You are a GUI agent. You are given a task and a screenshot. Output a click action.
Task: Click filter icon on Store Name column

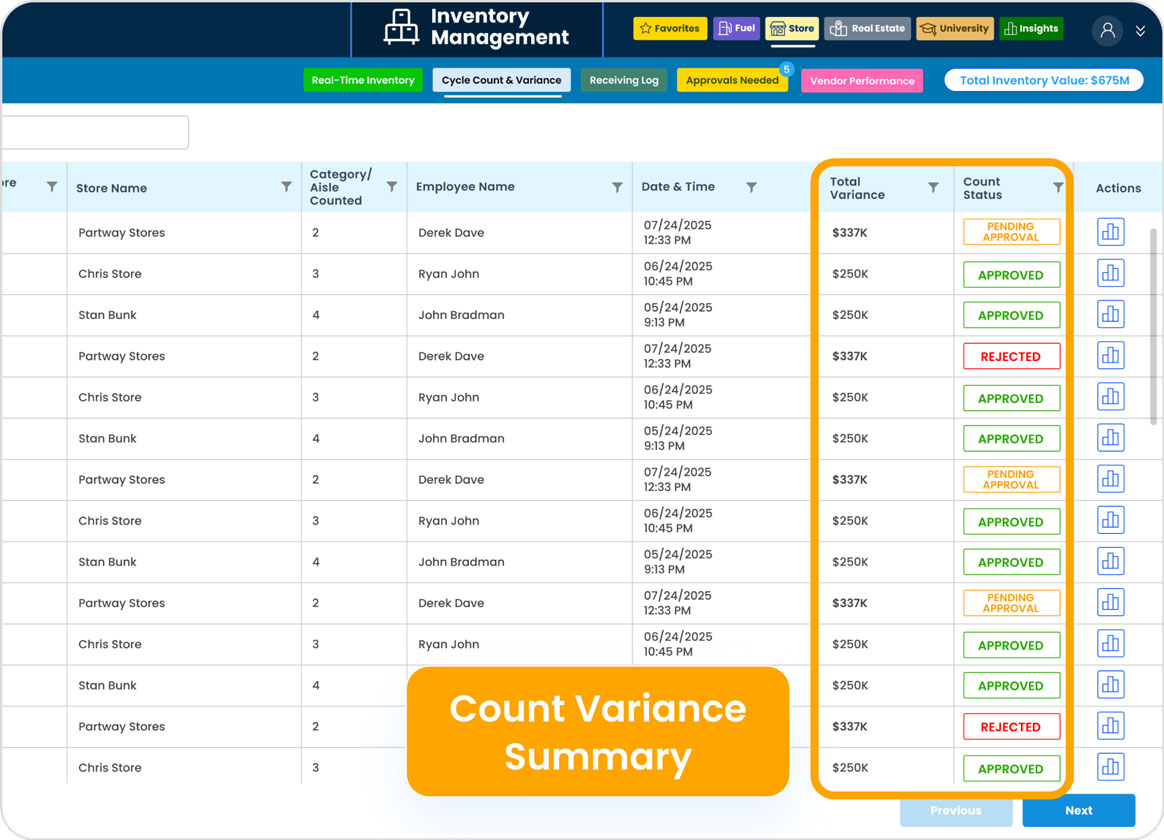(287, 187)
